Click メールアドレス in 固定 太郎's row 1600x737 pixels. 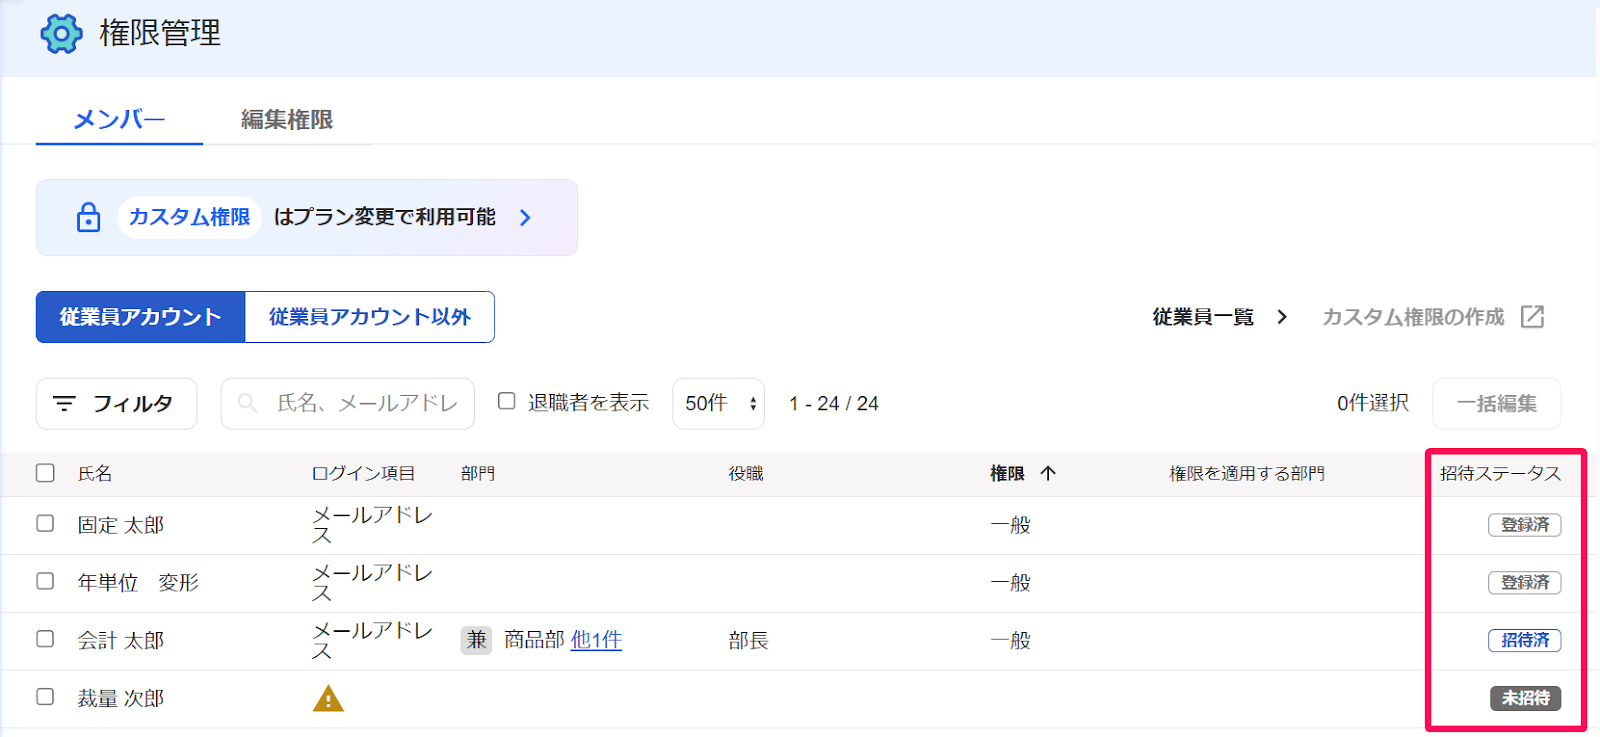(x=372, y=525)
